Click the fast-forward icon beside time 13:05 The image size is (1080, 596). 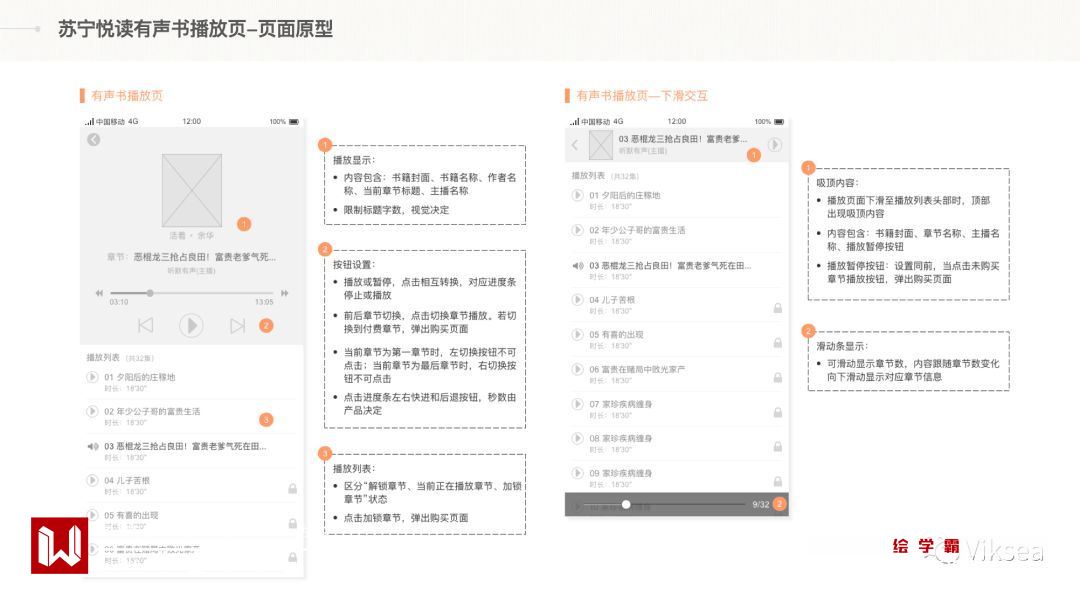pyautogui.click(x=284, y=294)
